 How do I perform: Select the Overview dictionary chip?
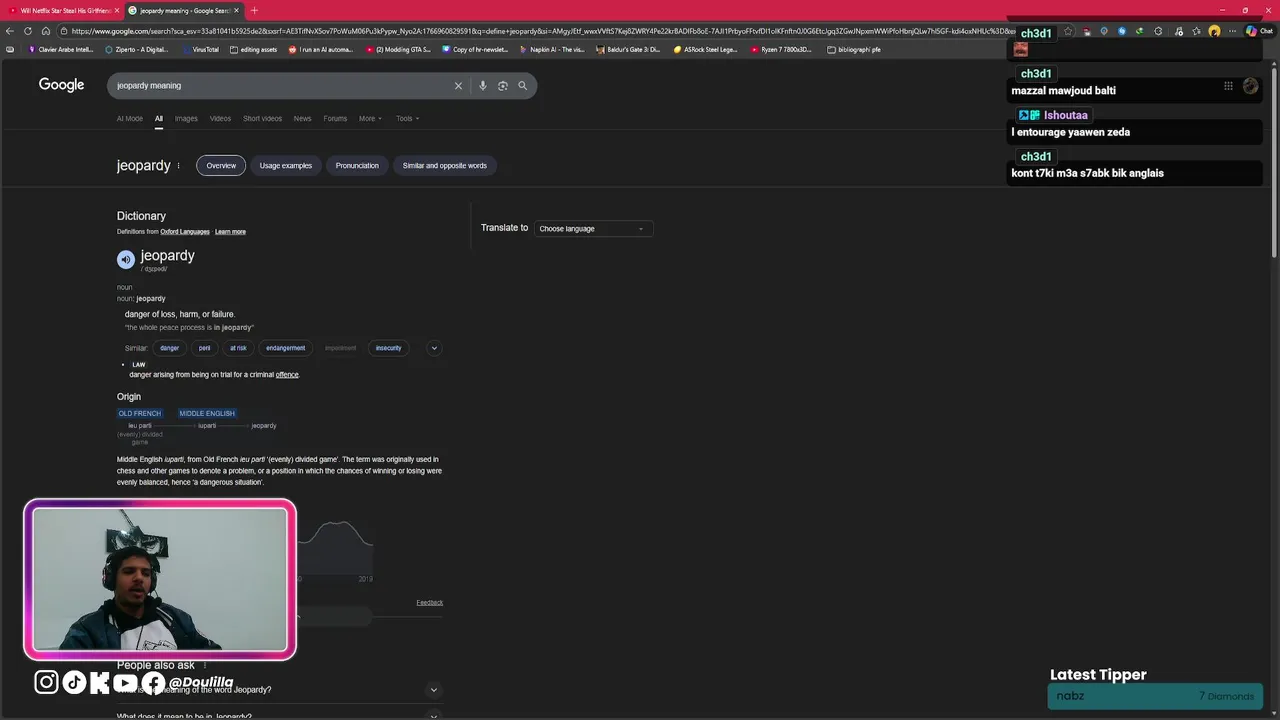221,166
